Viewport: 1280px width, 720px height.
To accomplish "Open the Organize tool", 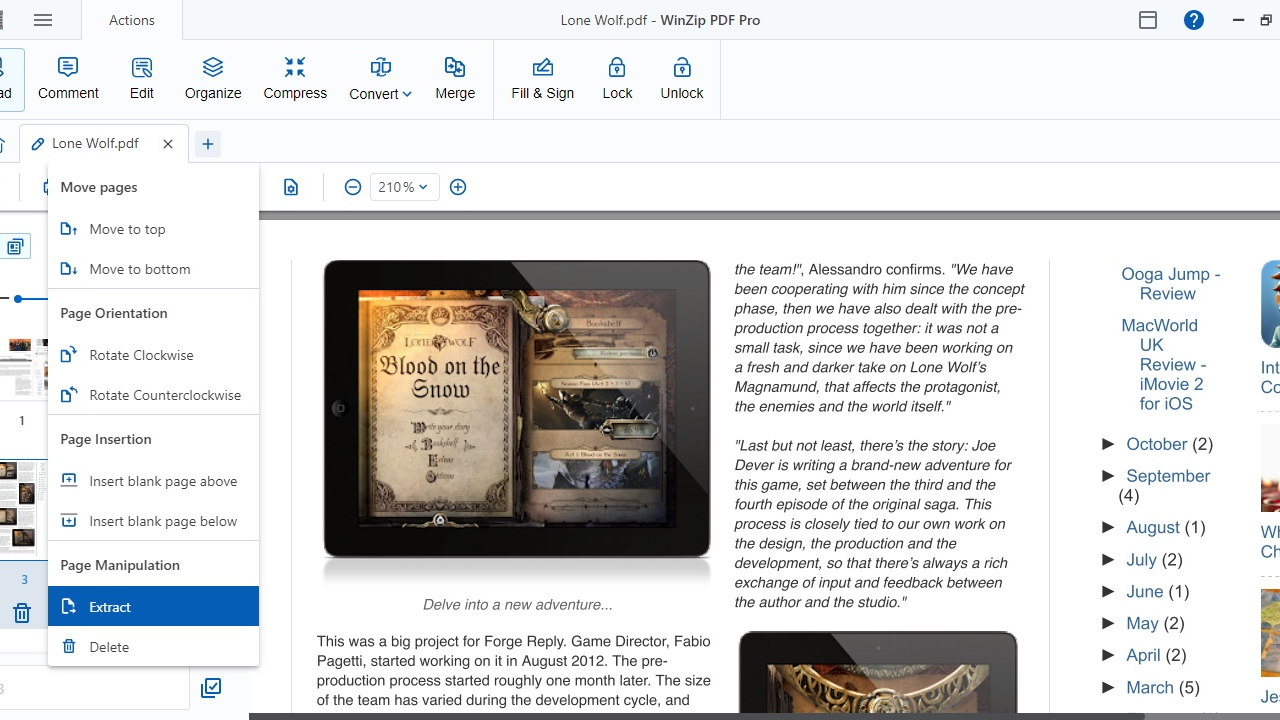I will pos(213,78).
